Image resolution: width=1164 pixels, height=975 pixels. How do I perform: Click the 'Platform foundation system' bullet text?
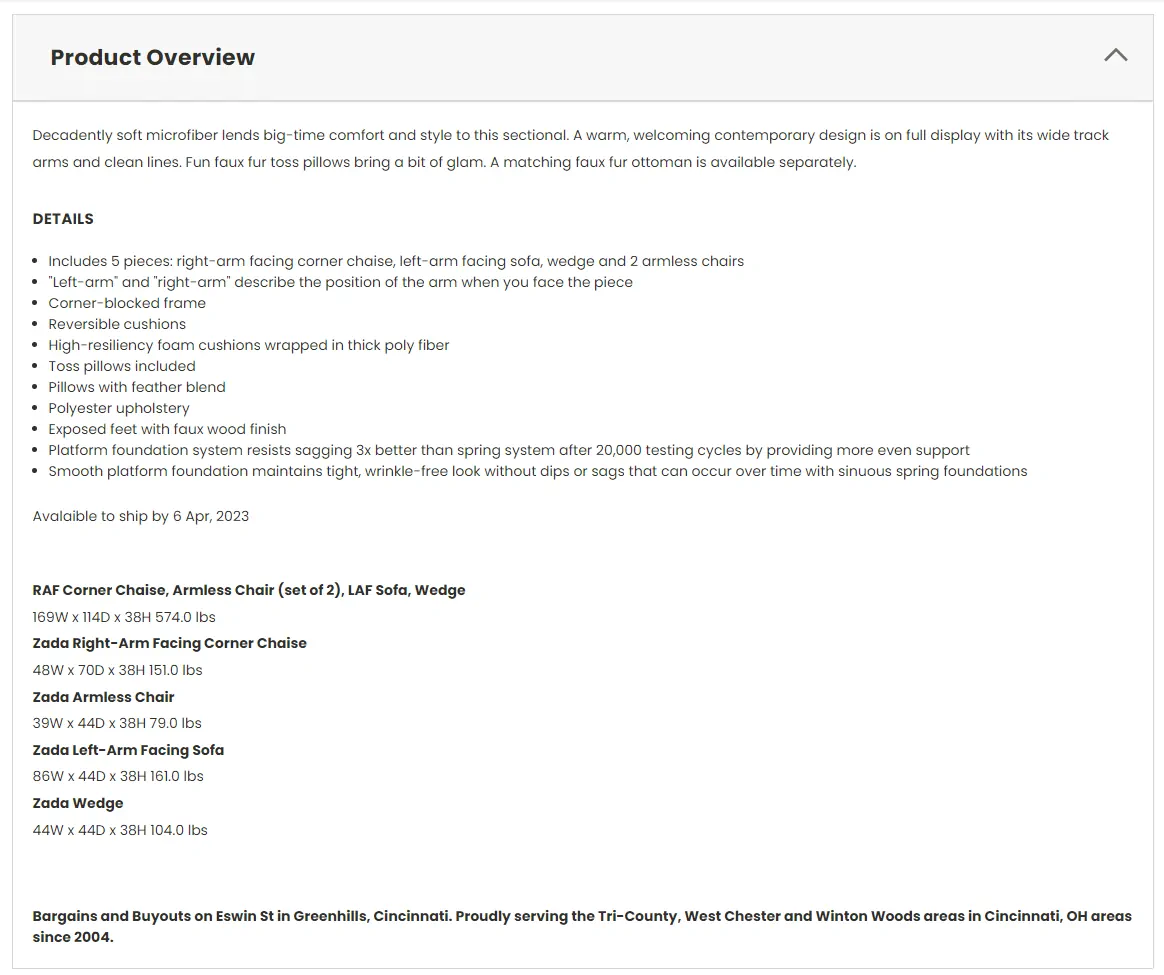click(x=509, y=450)
